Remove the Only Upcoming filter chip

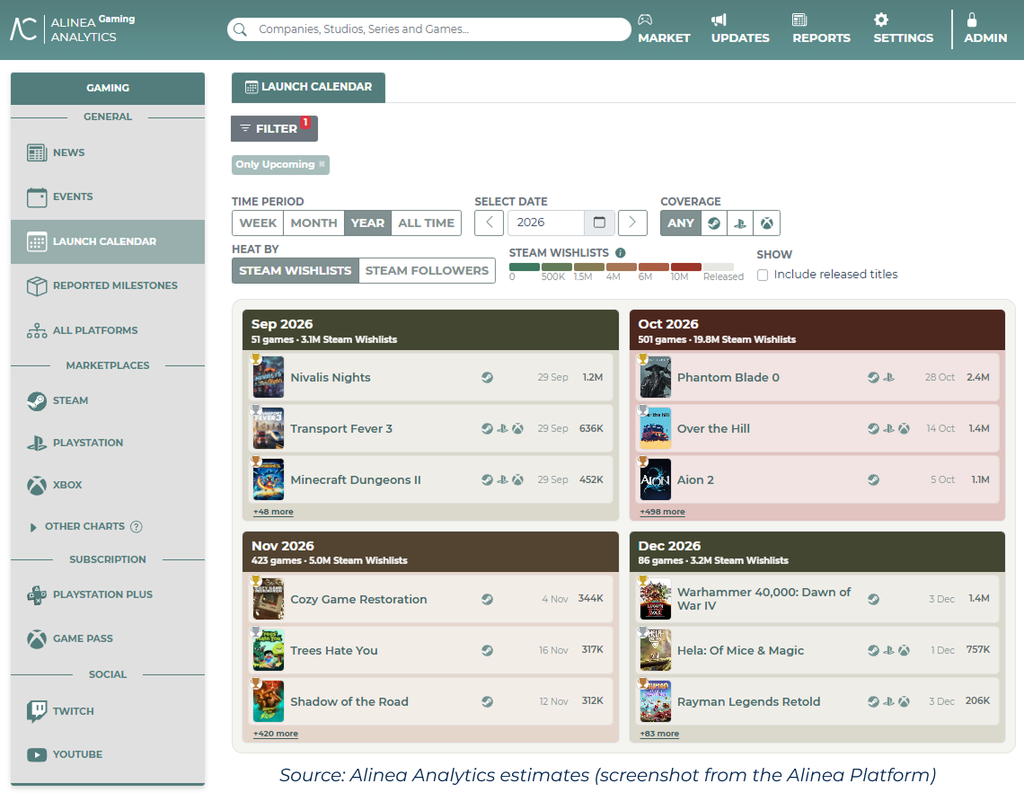(321, 165)
